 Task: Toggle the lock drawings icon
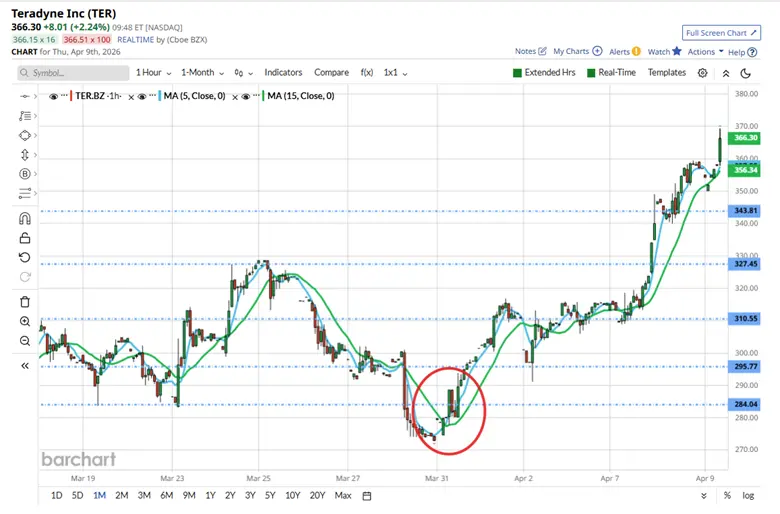coord(25,238)
